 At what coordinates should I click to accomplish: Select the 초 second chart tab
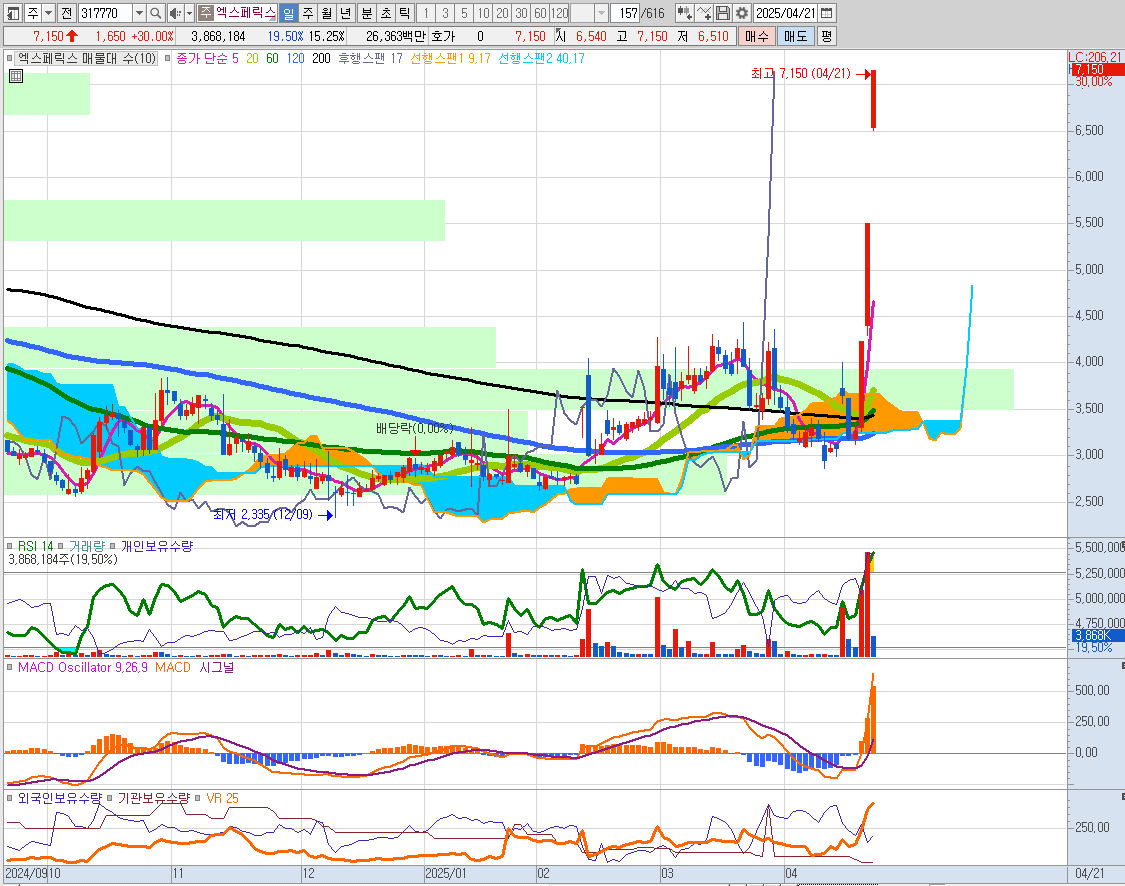click(x=386, y=13)
